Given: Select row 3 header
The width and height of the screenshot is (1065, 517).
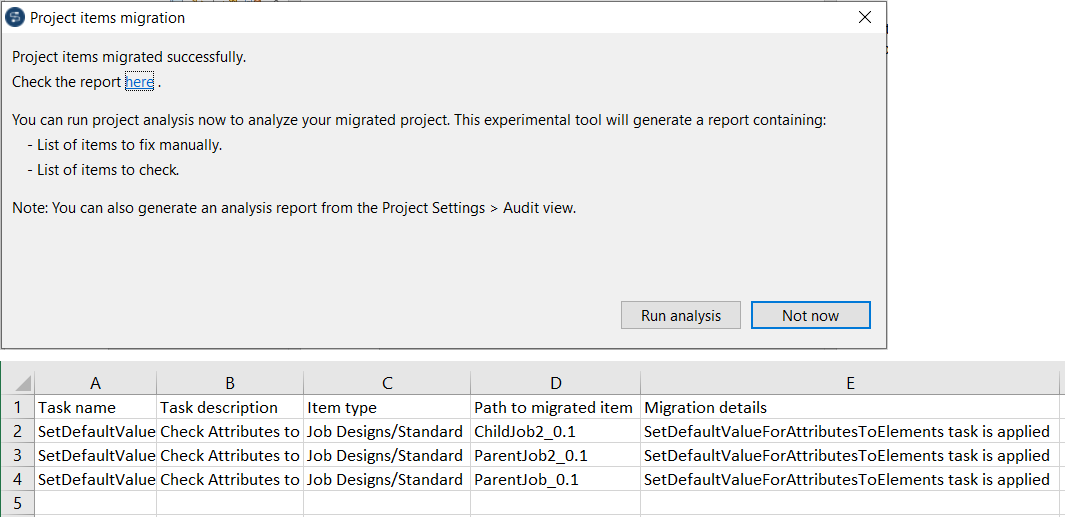Looking at the screenshot, I should [x=17, y=455].
